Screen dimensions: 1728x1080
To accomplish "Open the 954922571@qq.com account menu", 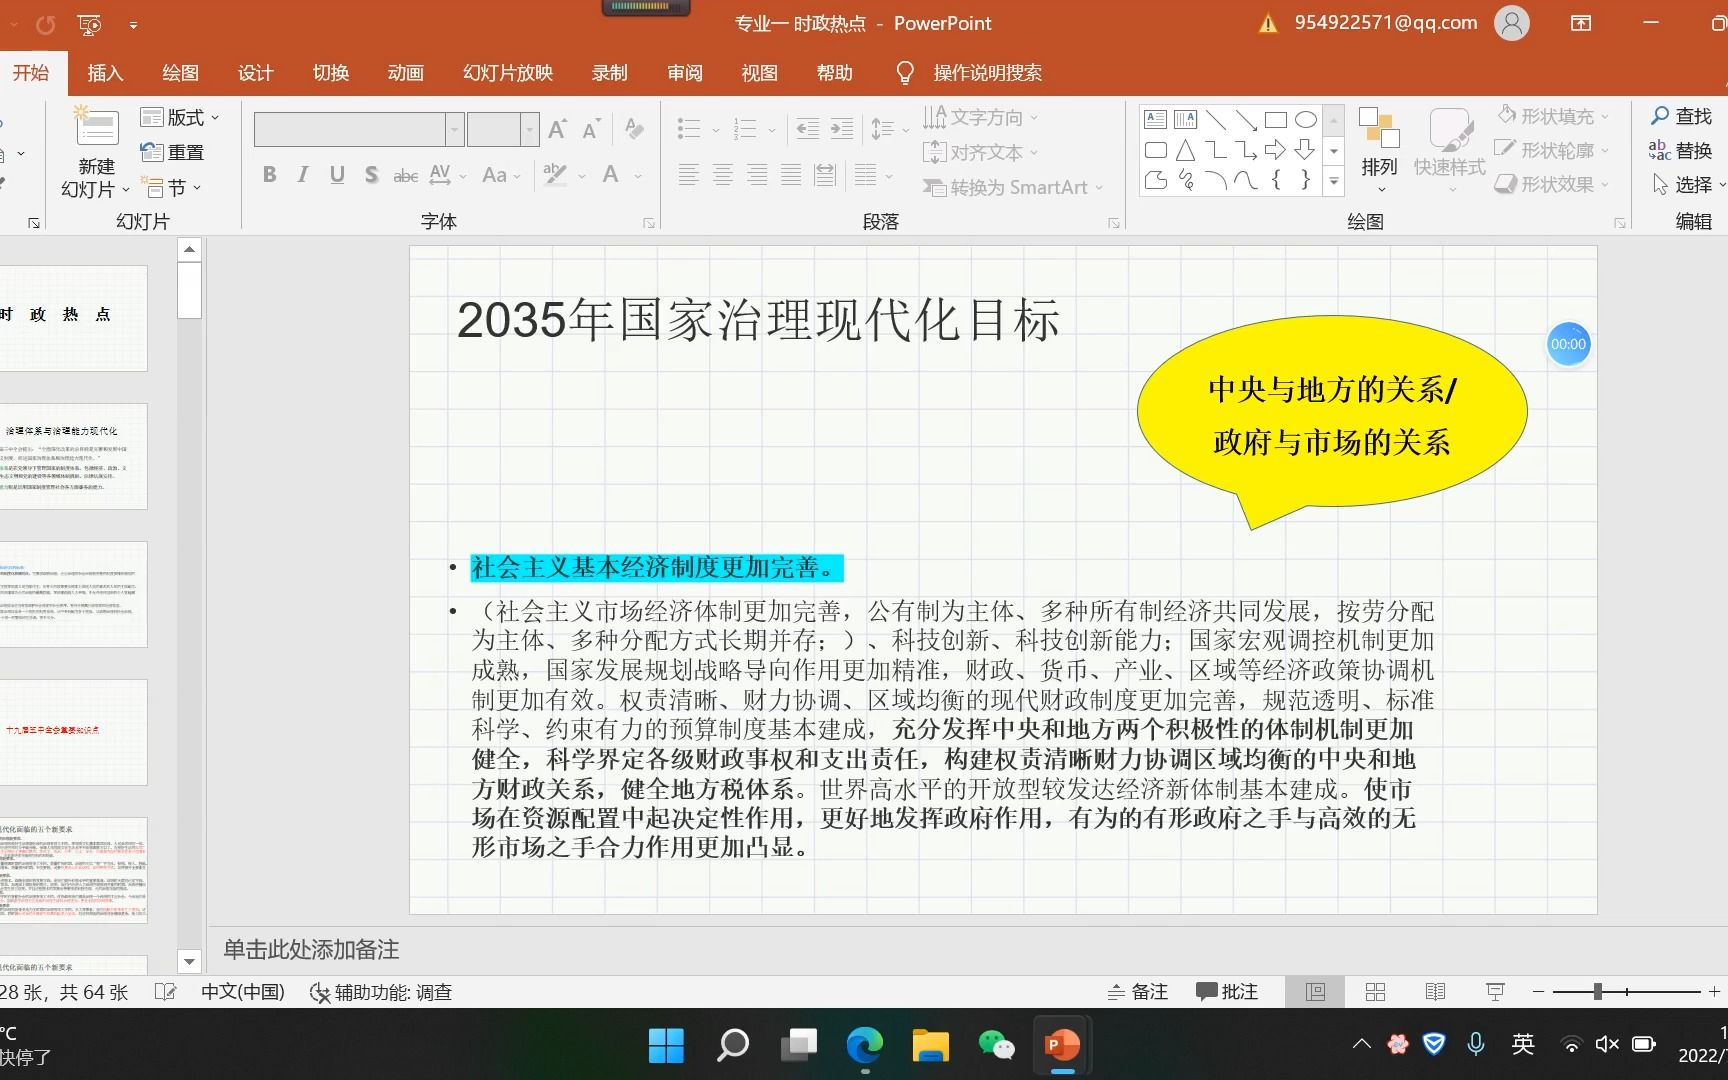I will click(1384, 22).
